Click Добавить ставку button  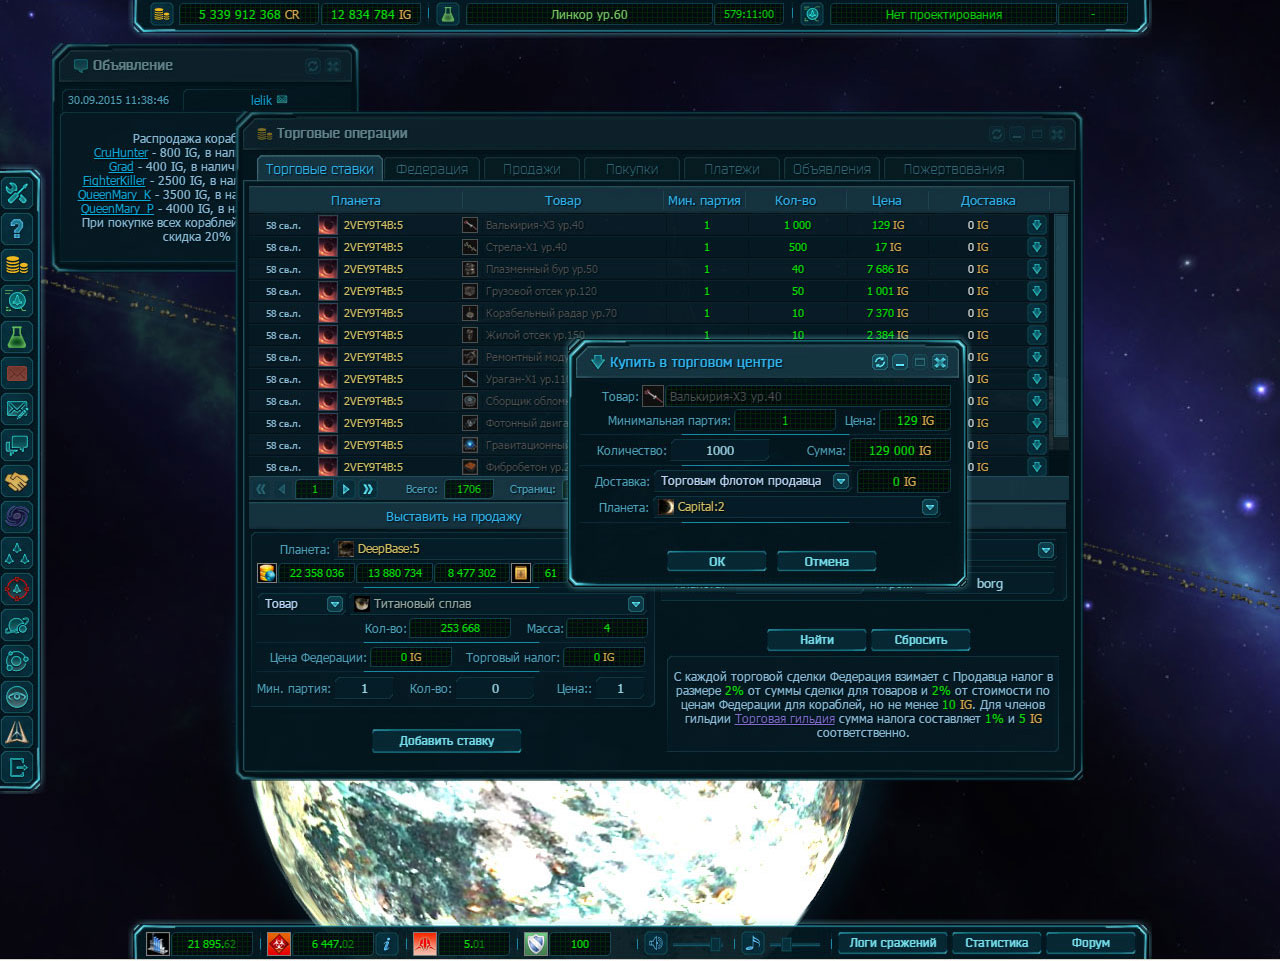pos(447,741)
